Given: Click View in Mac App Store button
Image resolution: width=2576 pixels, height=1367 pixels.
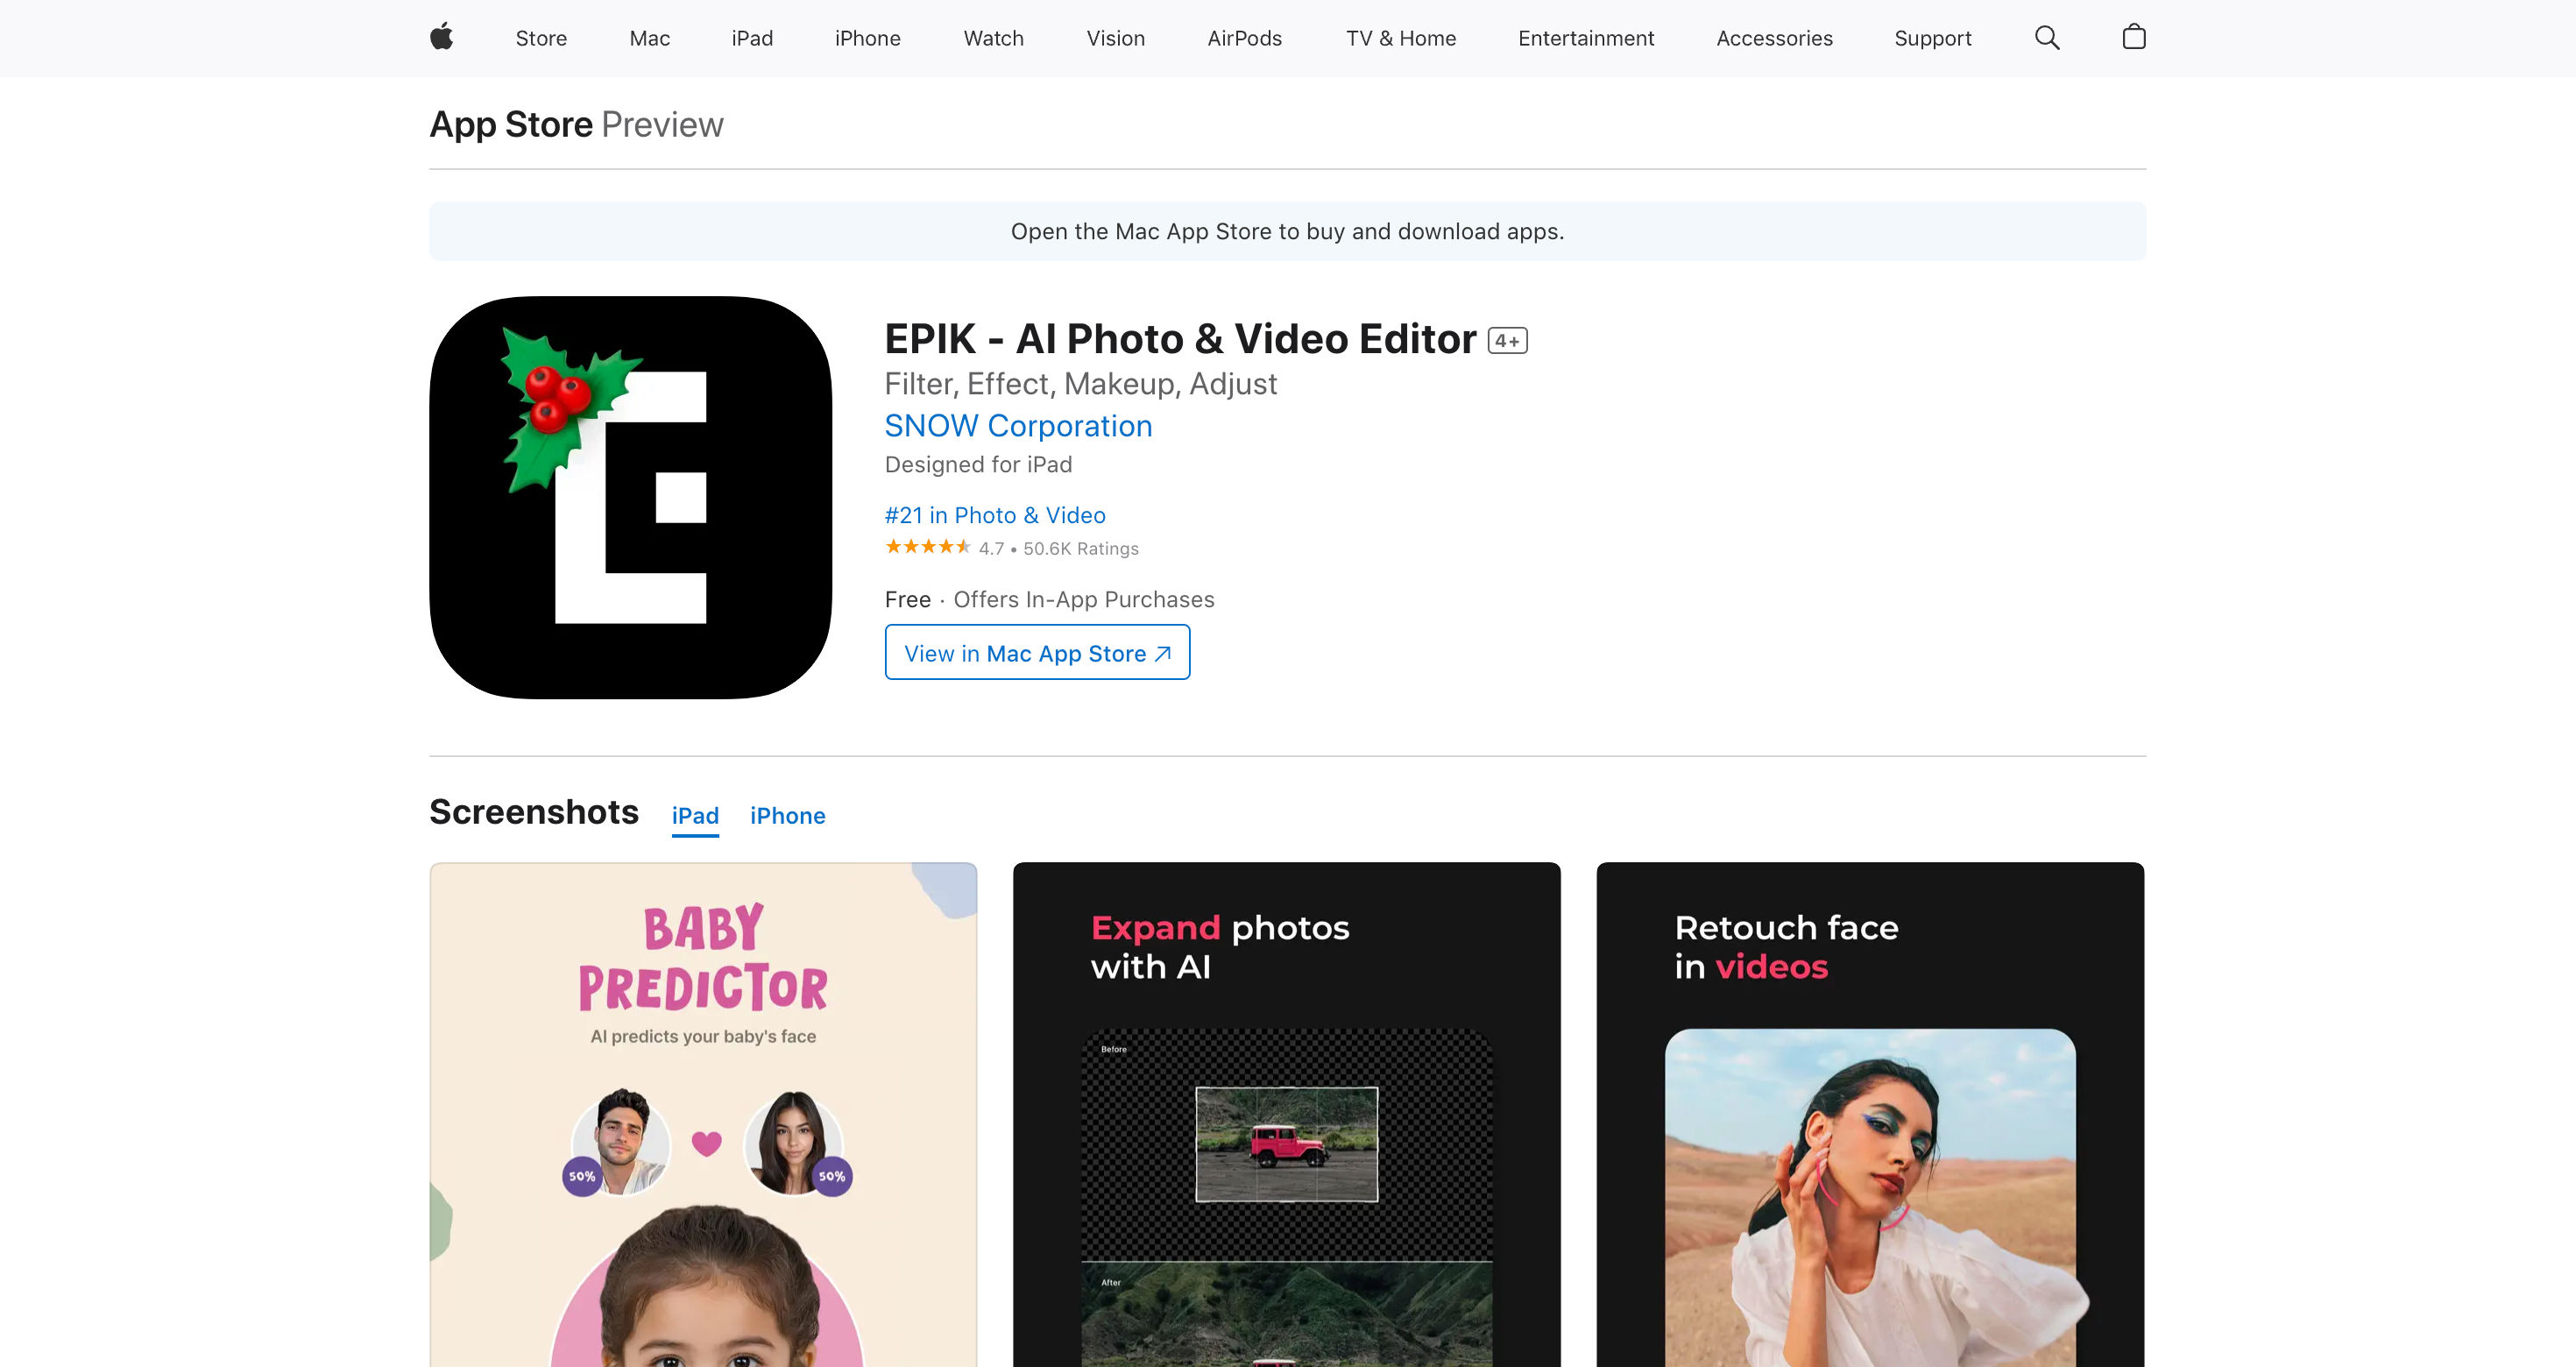Looking at the screenshot, I should [1037, 653].
